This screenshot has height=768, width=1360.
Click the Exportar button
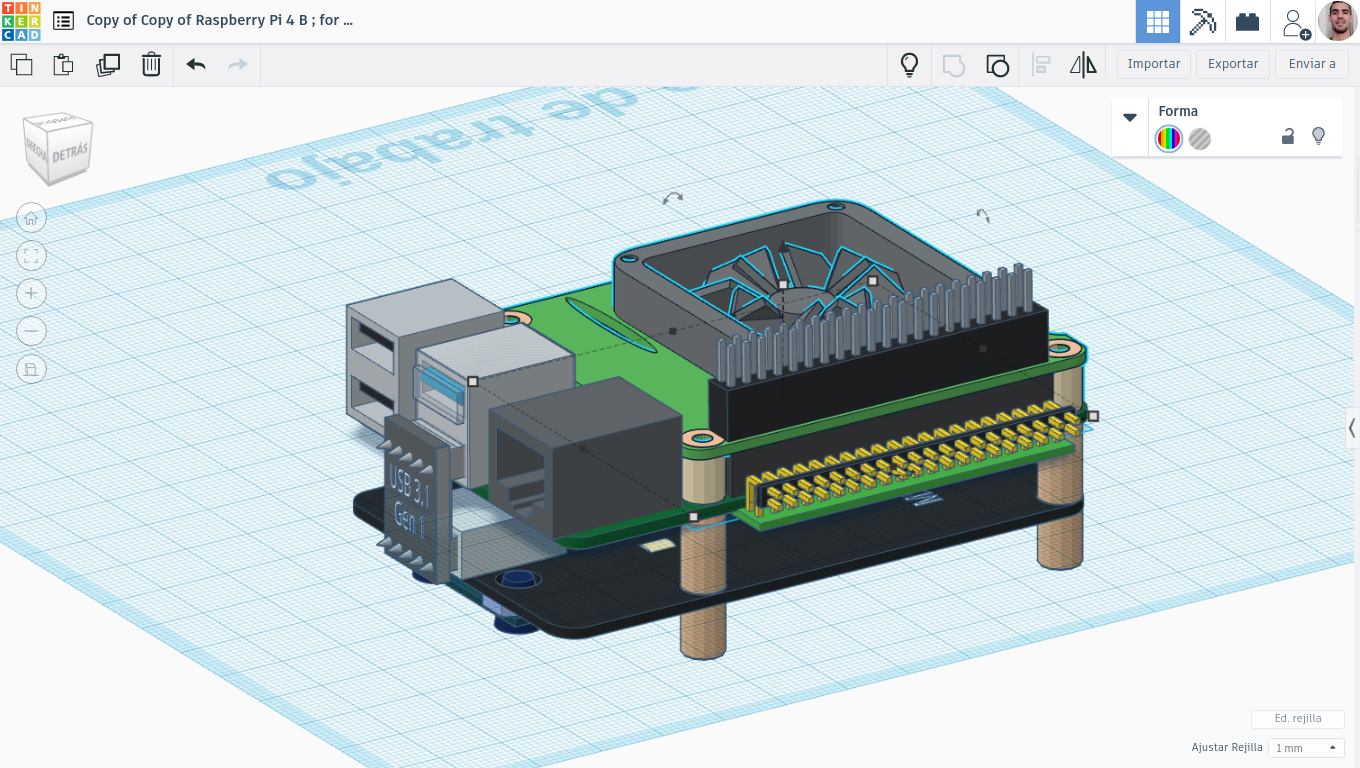pyautogui.click(x=1233, y=64)
